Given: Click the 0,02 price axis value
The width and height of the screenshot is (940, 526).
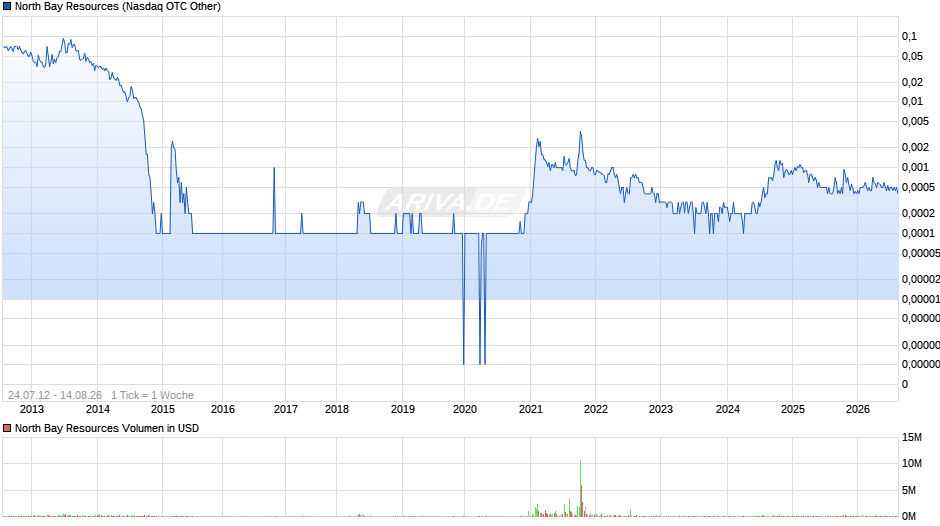Looking at the screenshot, I should point(912,82).
